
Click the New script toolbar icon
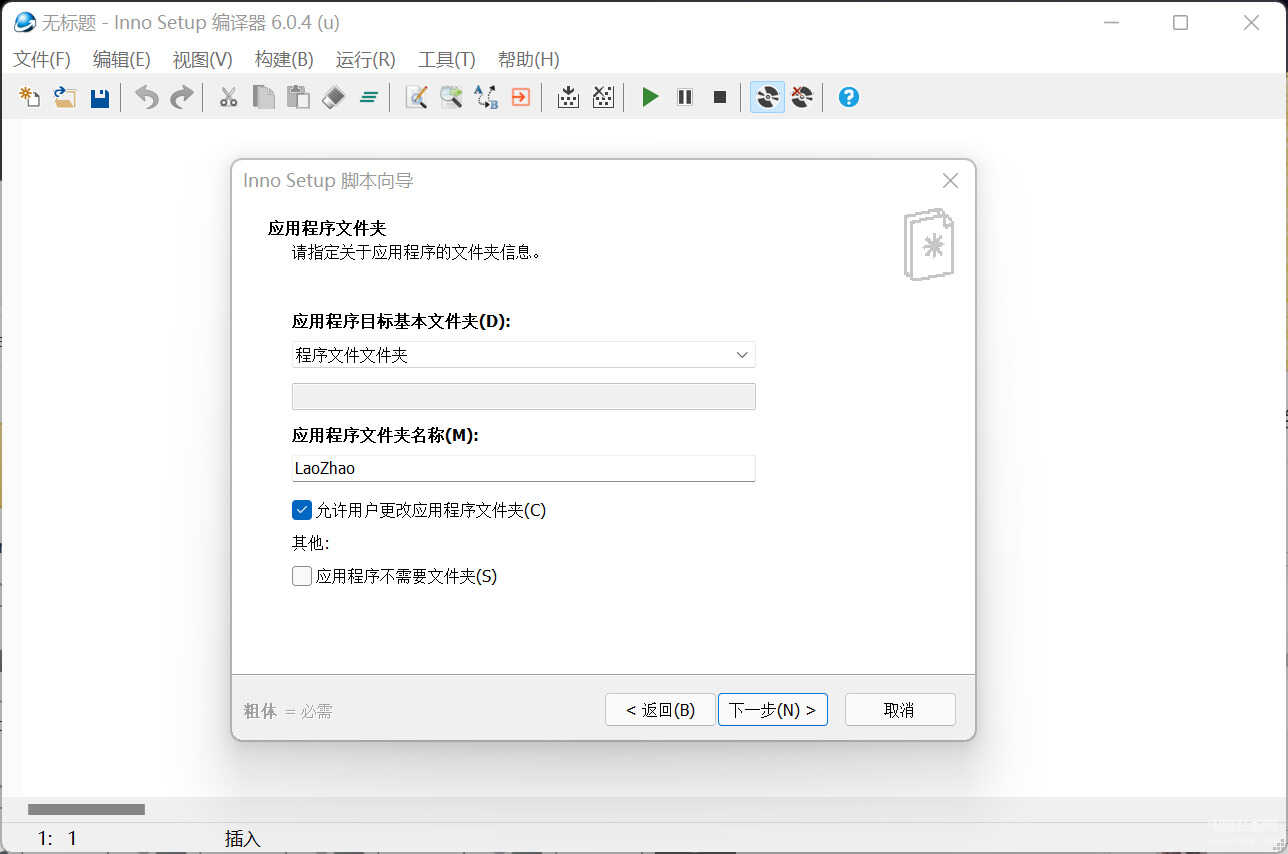tap(30, 97)
